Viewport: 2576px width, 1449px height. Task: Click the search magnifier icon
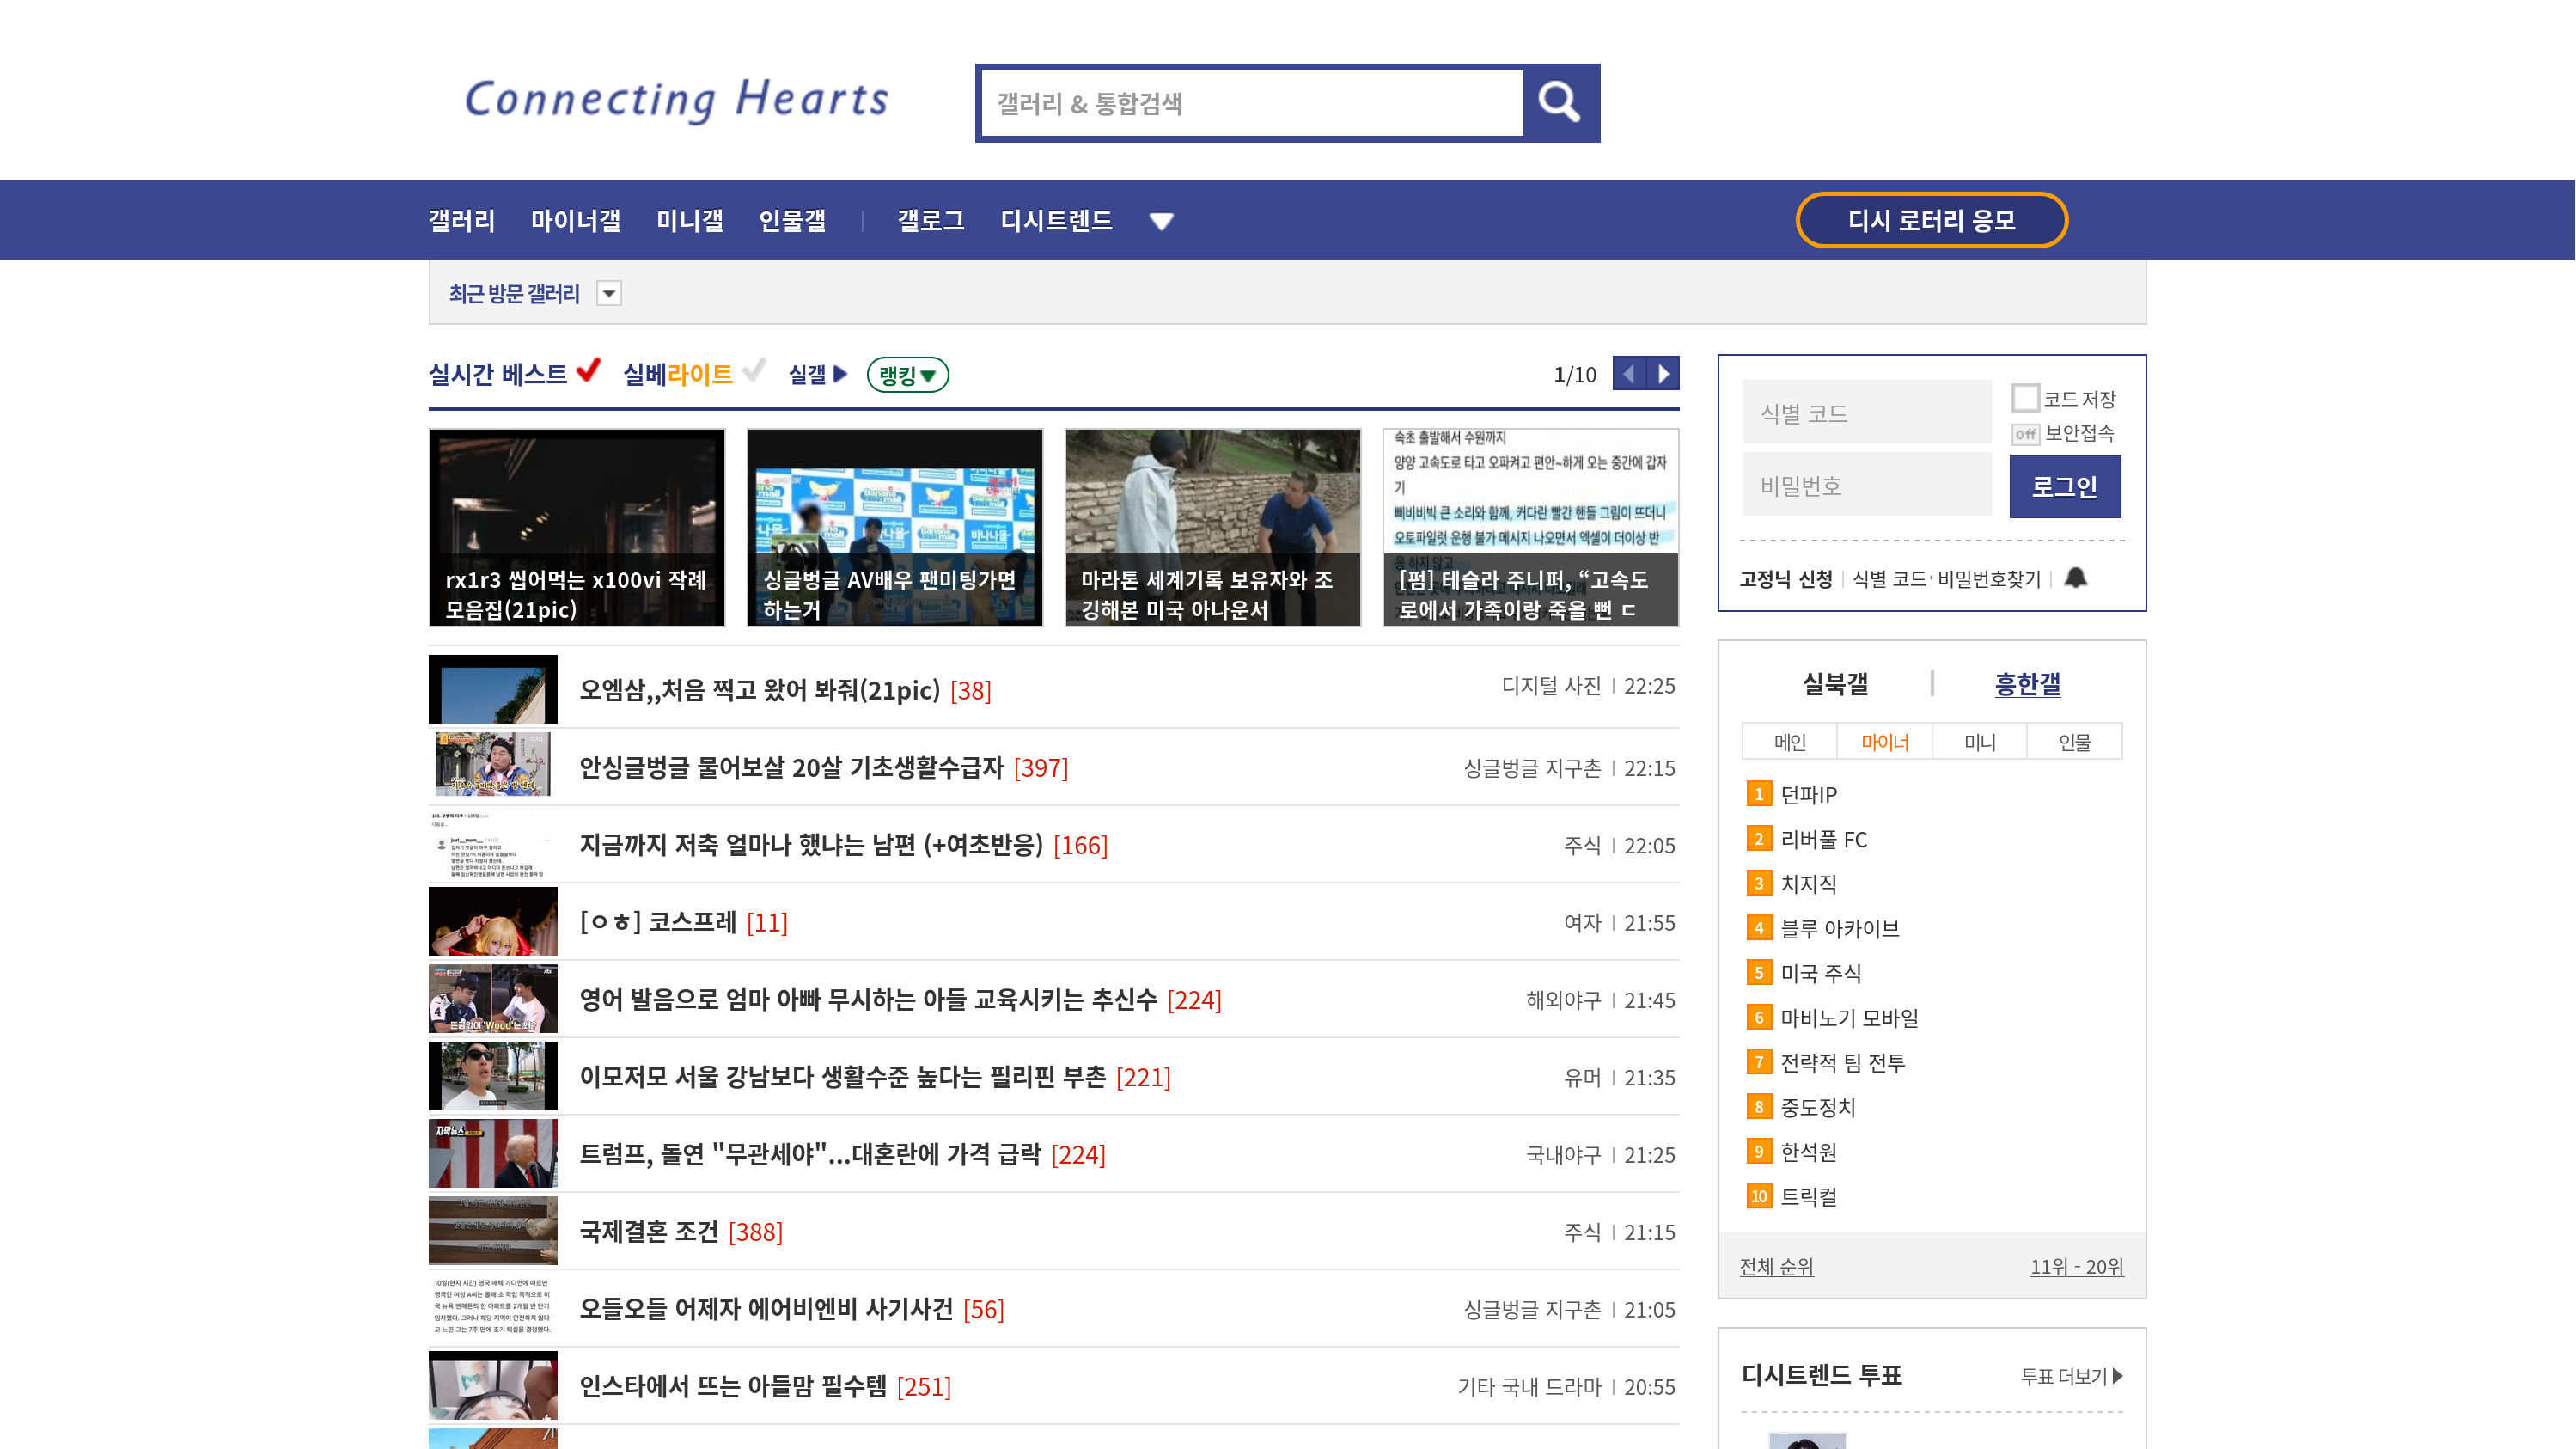point(1560,102)
